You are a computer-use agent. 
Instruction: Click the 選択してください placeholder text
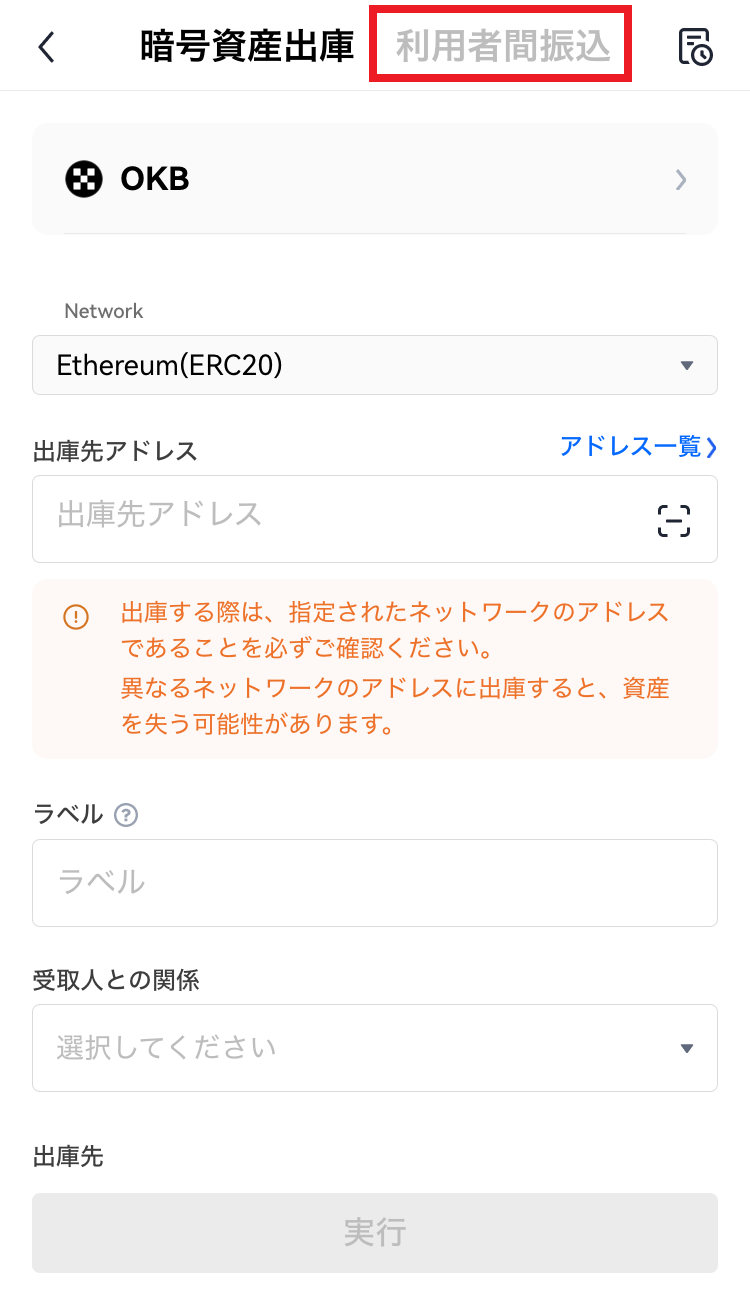166,1048
